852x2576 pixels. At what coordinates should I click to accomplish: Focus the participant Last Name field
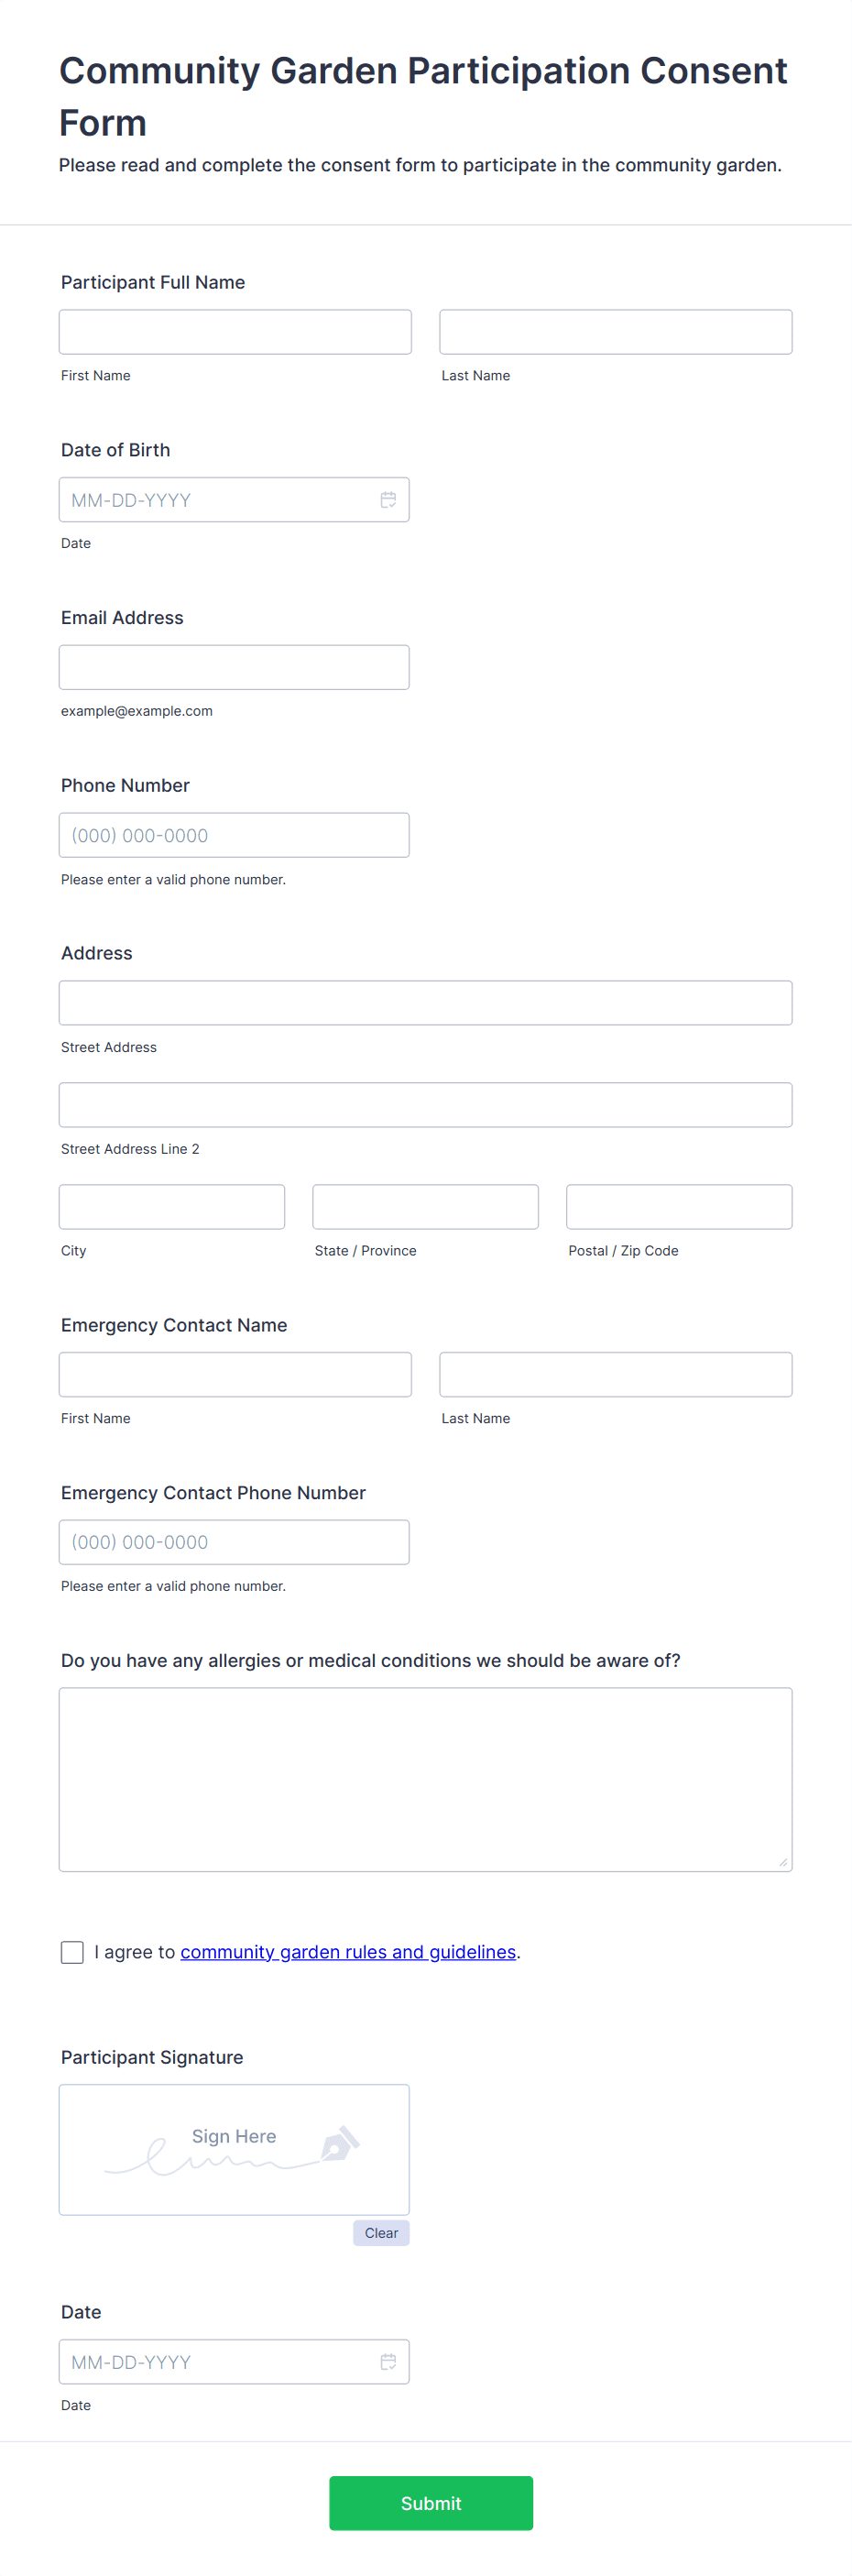click(616, 332)
